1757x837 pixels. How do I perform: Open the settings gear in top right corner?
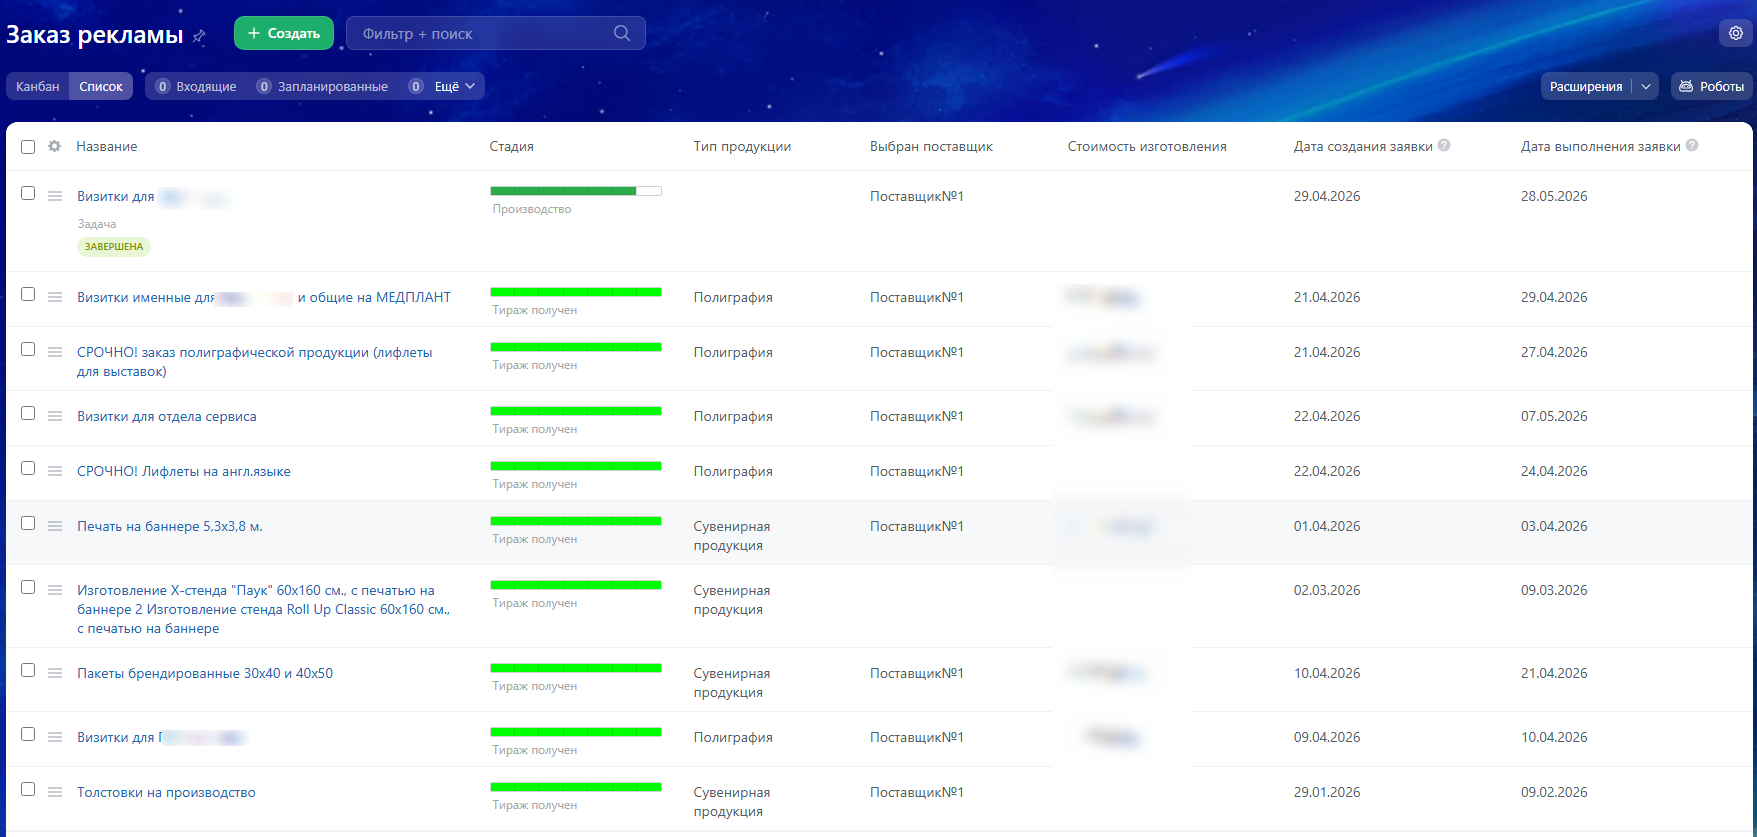tap(1736, 33)
